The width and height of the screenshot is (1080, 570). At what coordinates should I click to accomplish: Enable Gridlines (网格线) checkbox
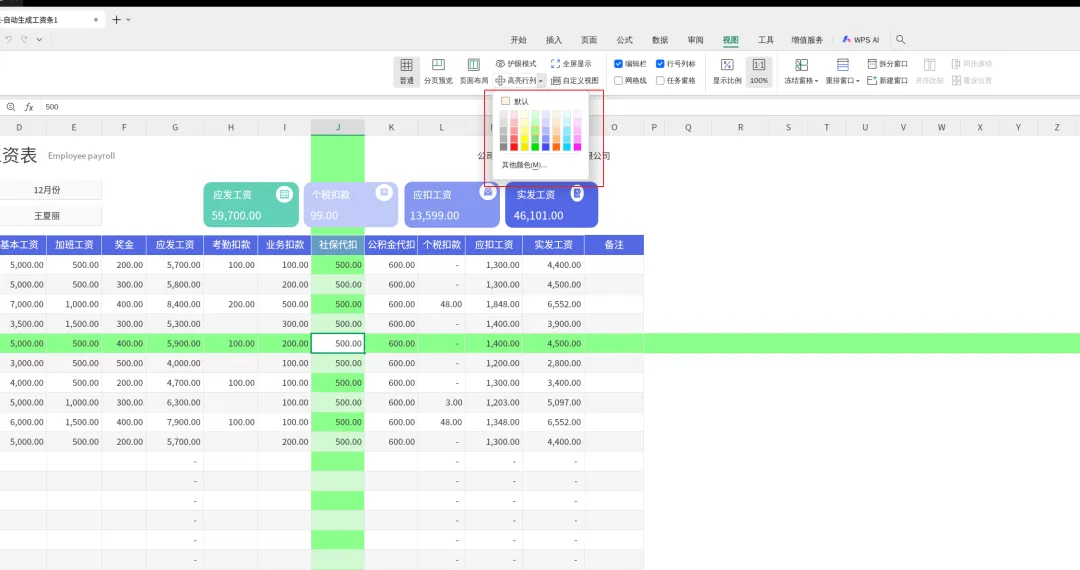click(x=619, y=81)
